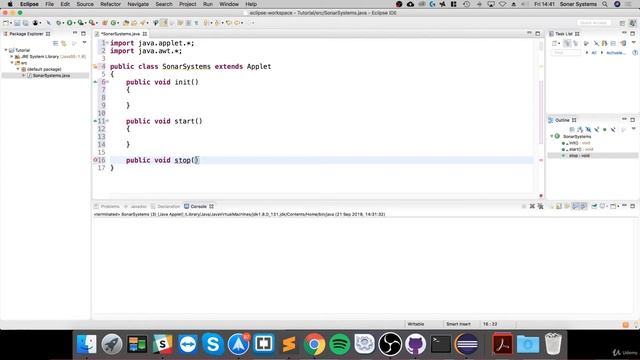Select the Java perspective icon
This screenshot has height=360, width=640.
point(632,23)
